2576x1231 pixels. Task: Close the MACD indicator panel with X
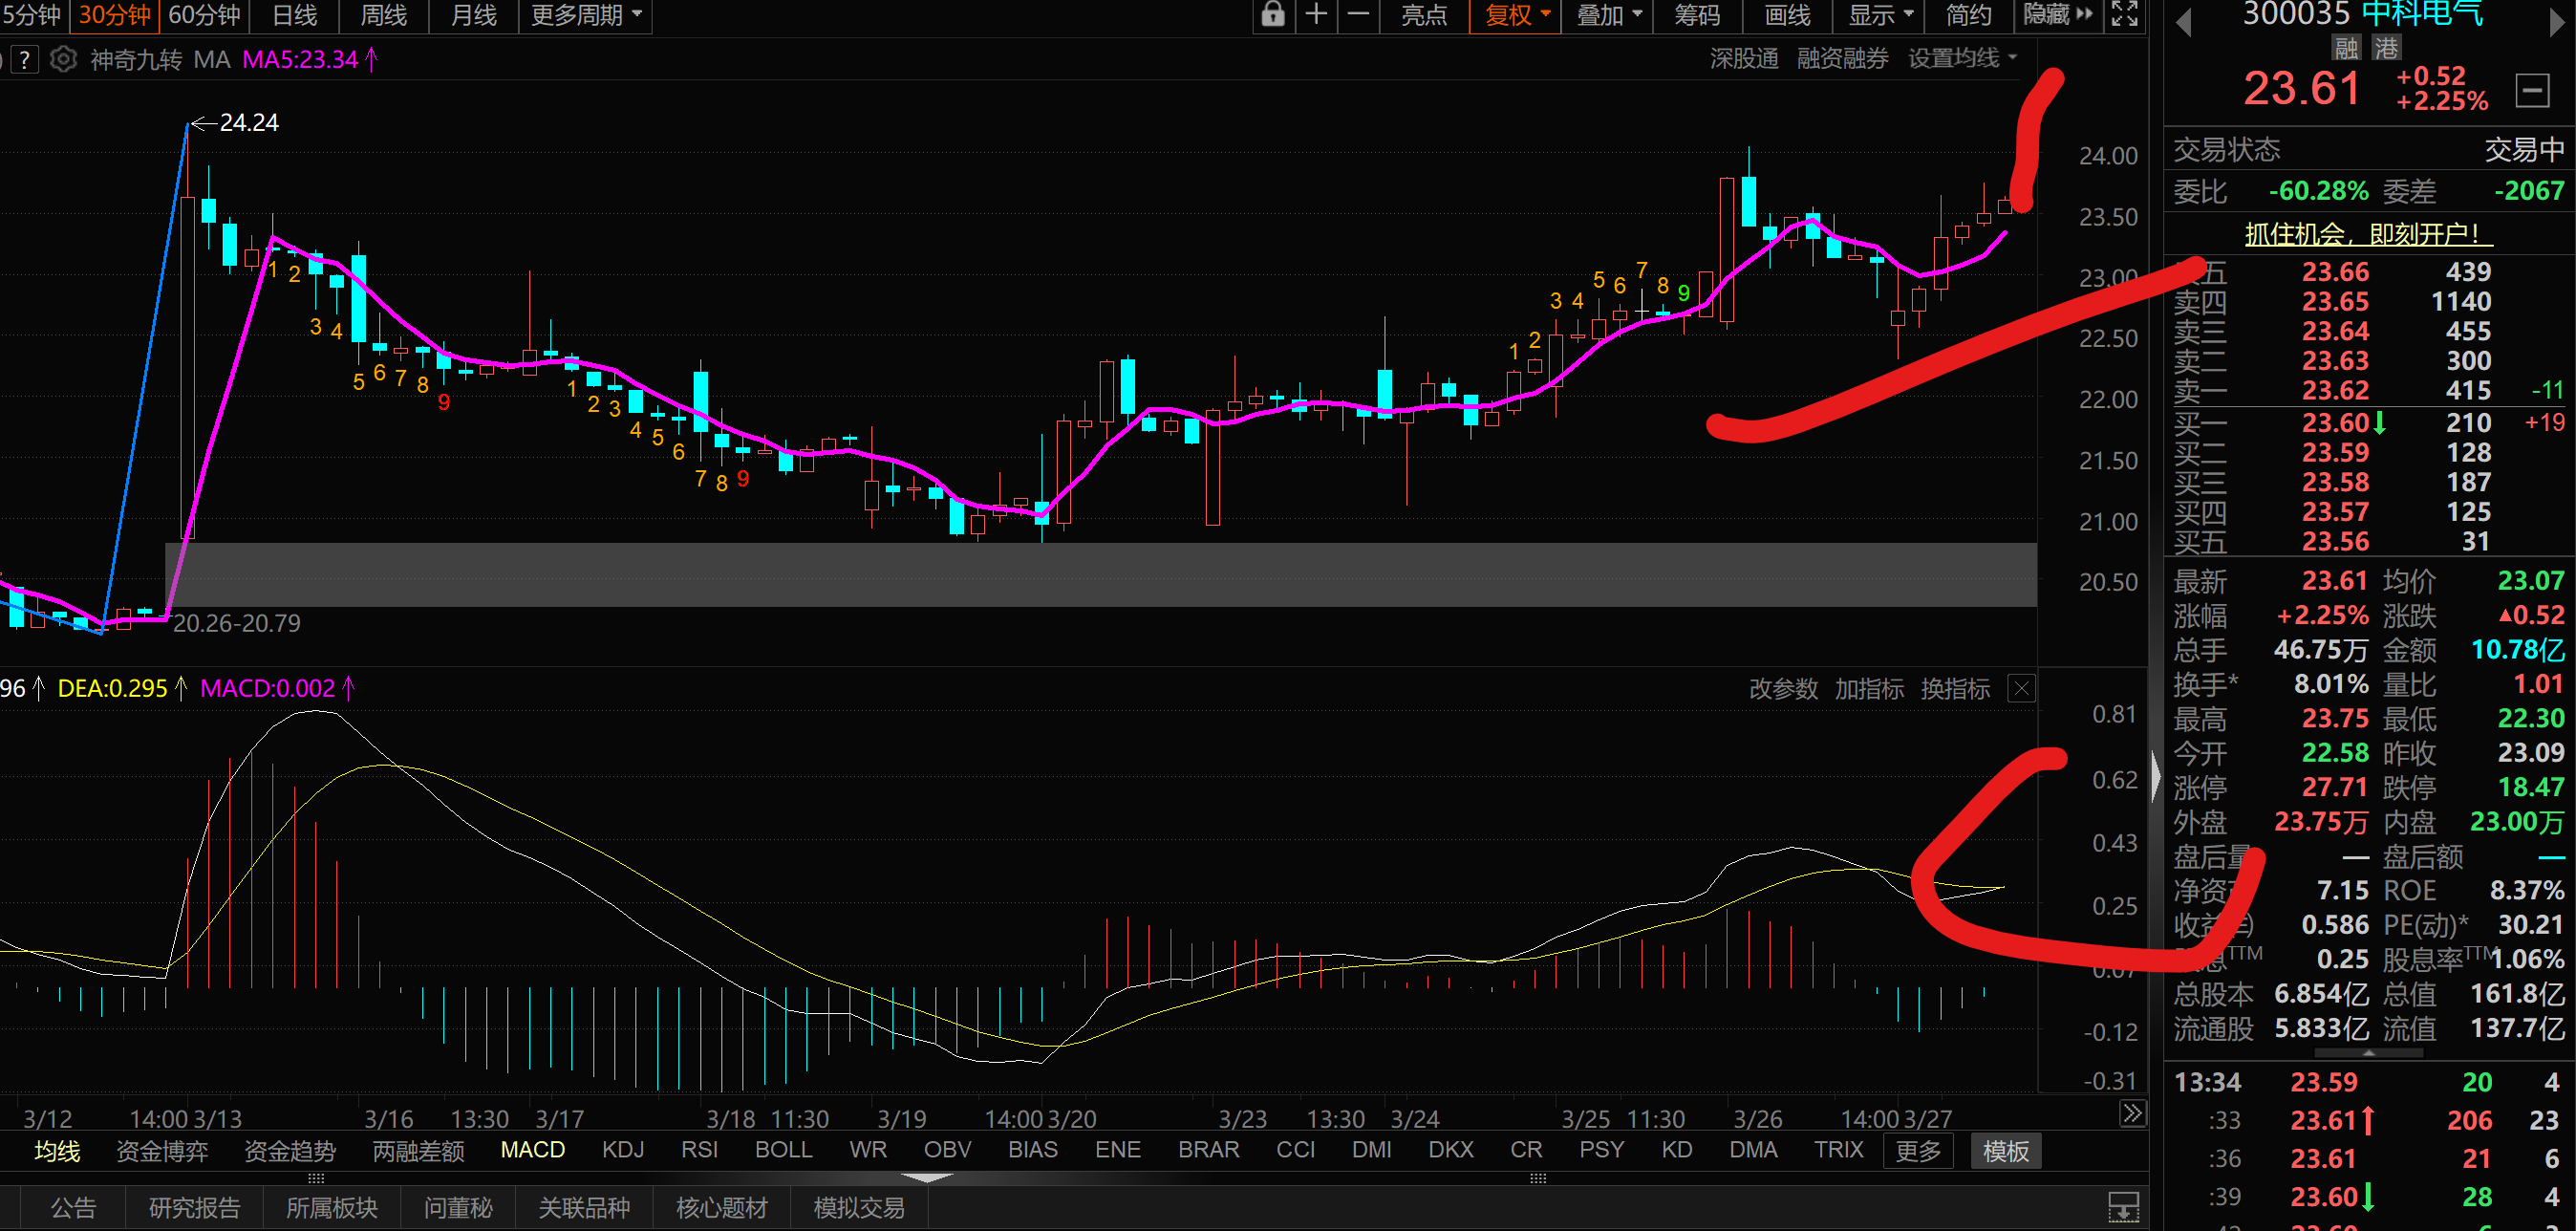click(2021, 689)
